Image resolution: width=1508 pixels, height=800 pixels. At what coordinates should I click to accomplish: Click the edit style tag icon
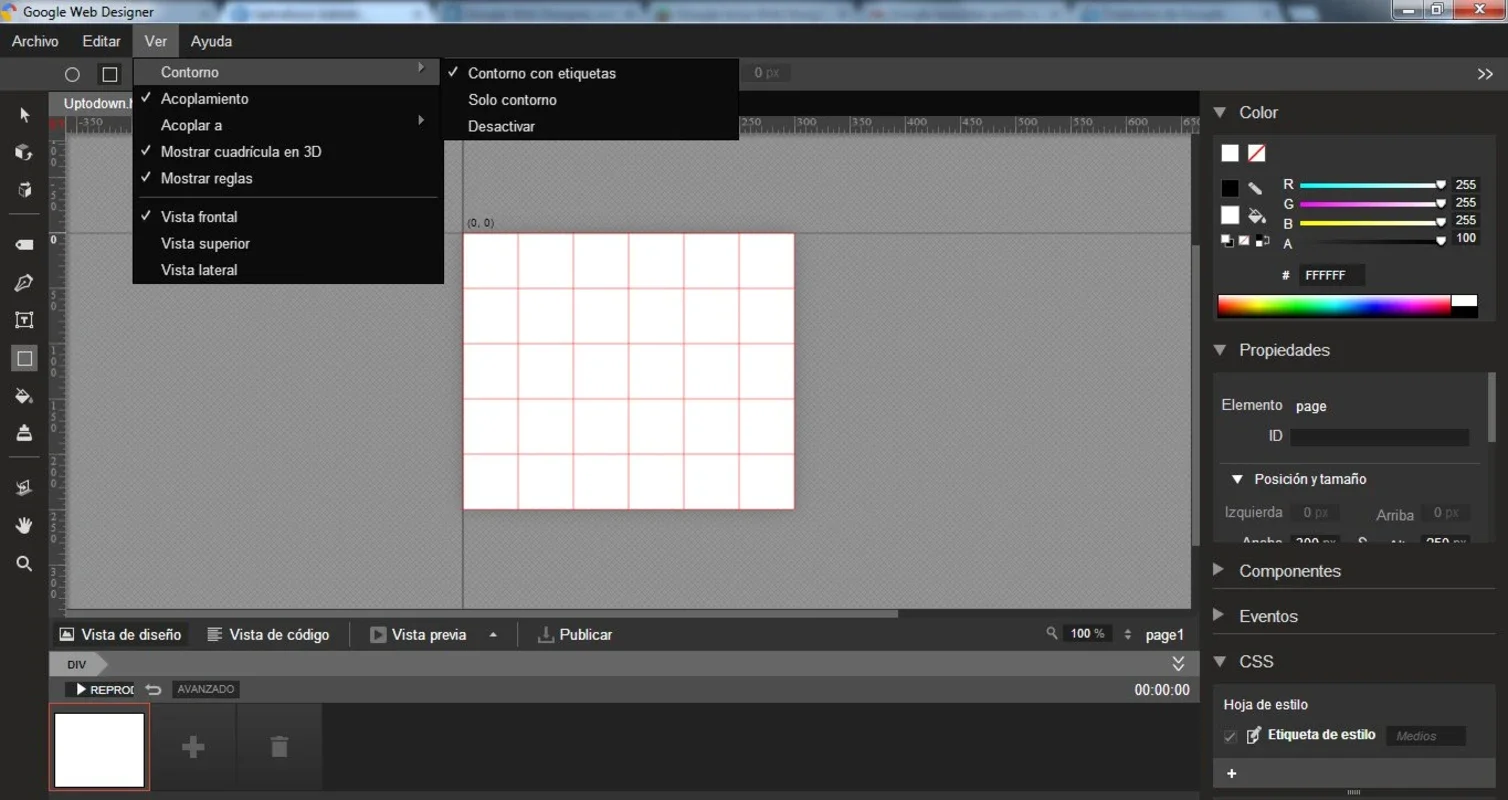coord(1253,736)
